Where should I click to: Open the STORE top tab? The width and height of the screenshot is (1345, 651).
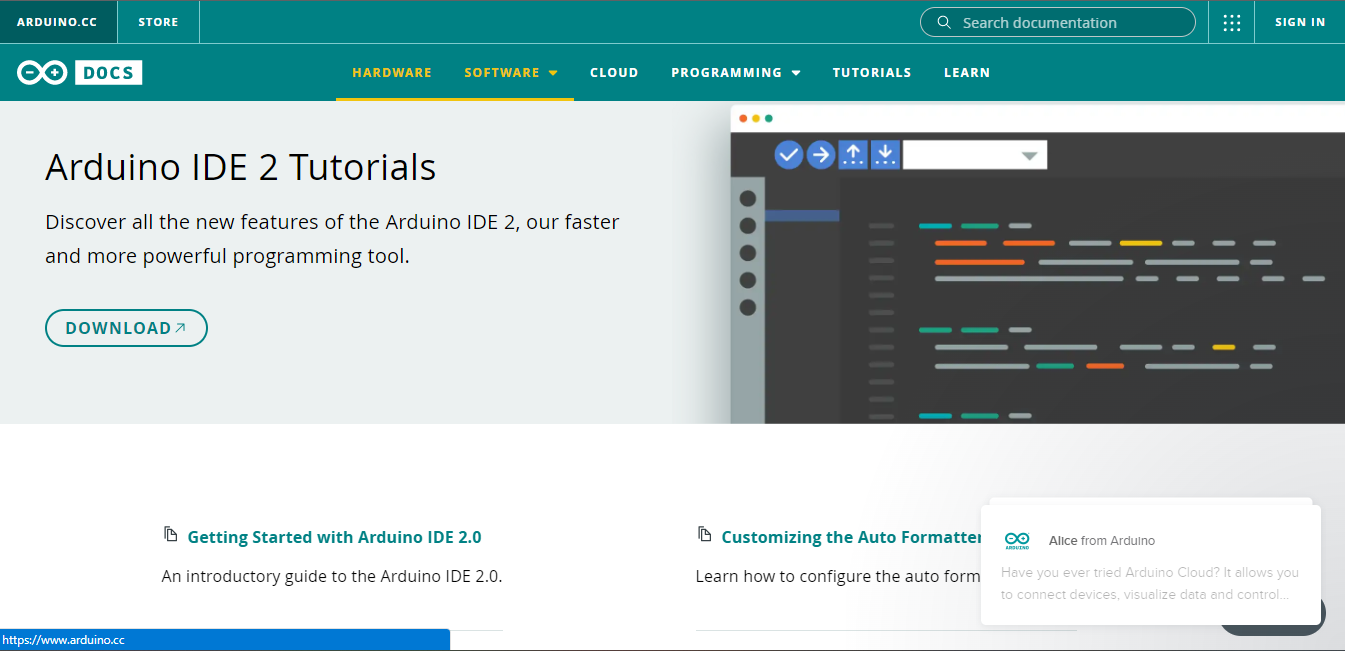pos(158,22)
